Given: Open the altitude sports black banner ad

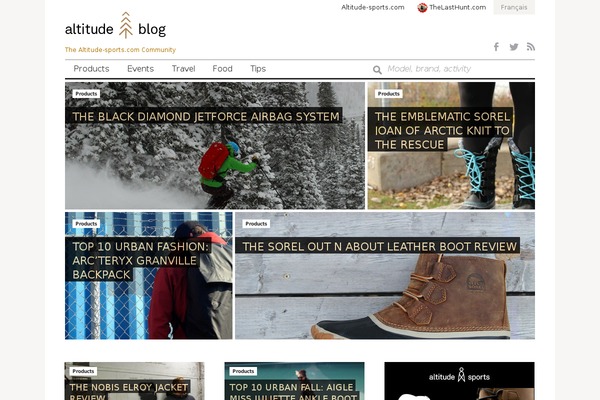Looking at the screenshot, I should (x=459, y=381).
